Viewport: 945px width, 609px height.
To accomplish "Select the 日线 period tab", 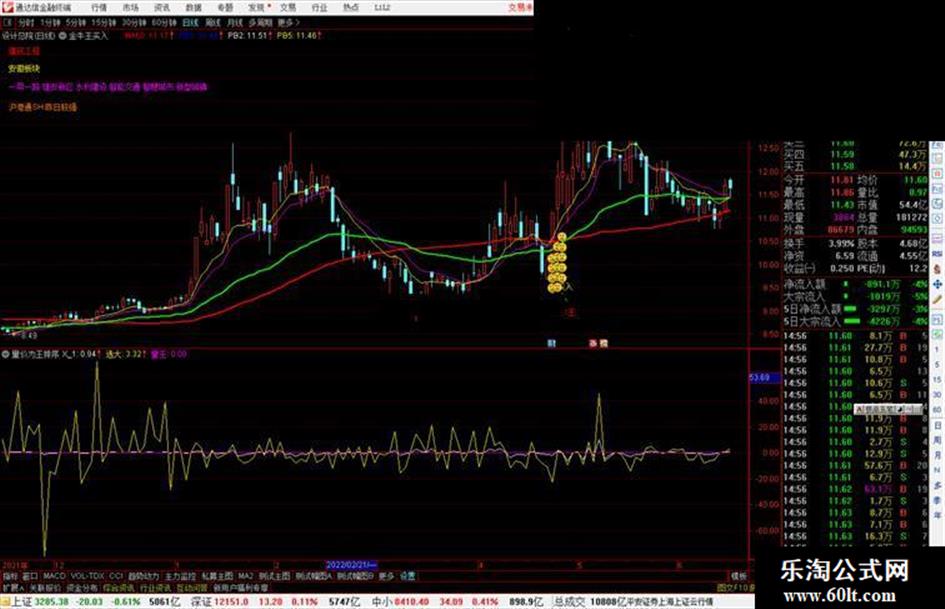I will (x=190, y=22).
